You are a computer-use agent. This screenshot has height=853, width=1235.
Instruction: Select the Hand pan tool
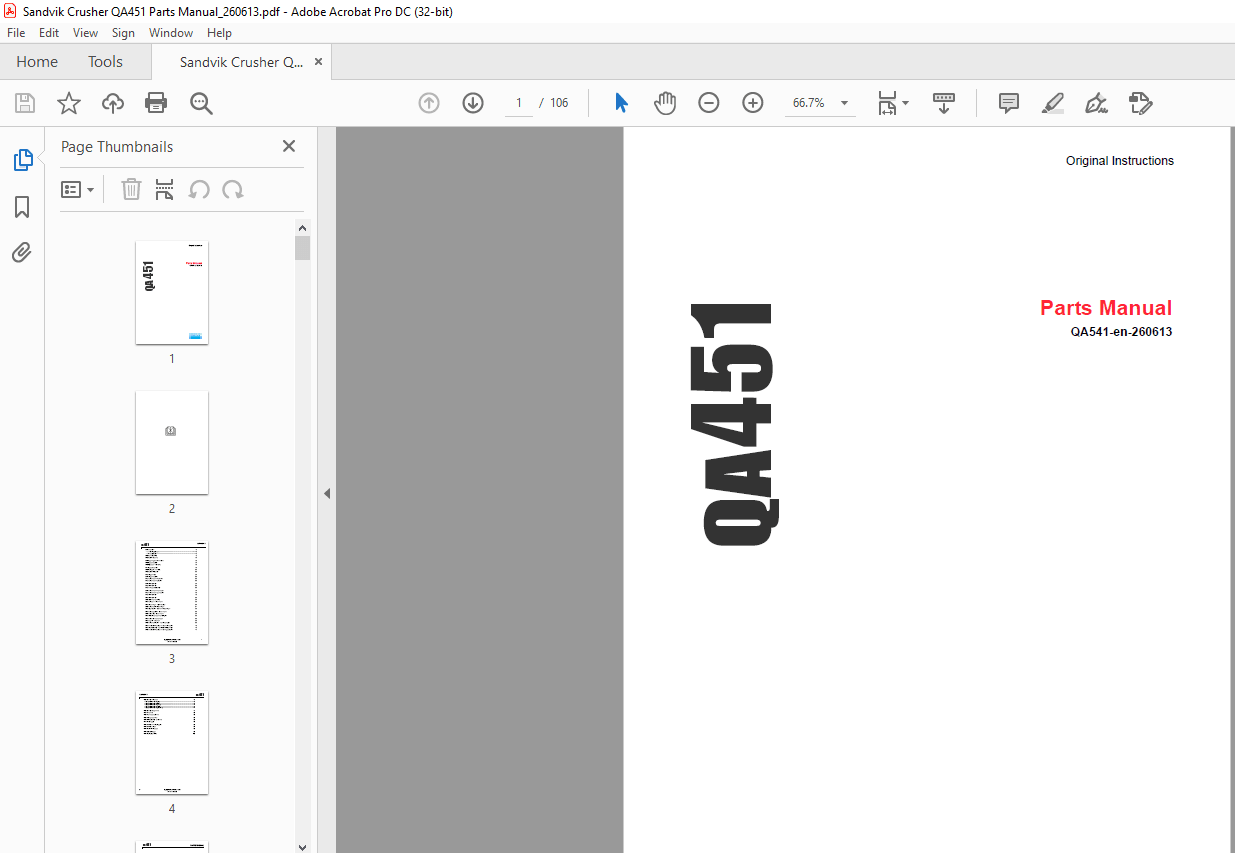pos(665,103)
